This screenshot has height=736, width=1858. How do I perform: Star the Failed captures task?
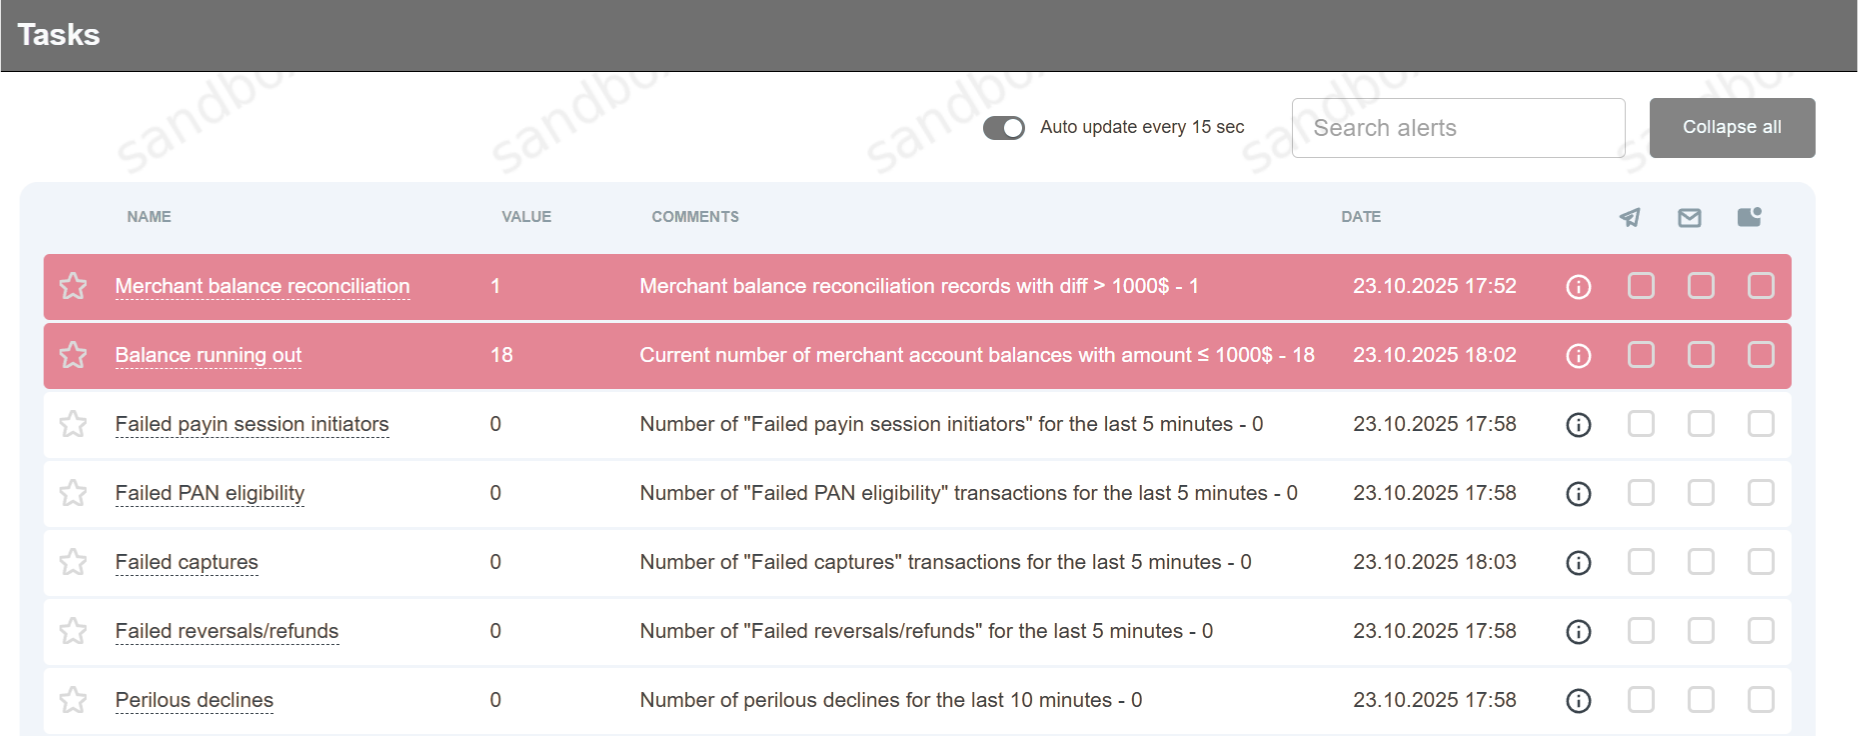tap(73, 562)
